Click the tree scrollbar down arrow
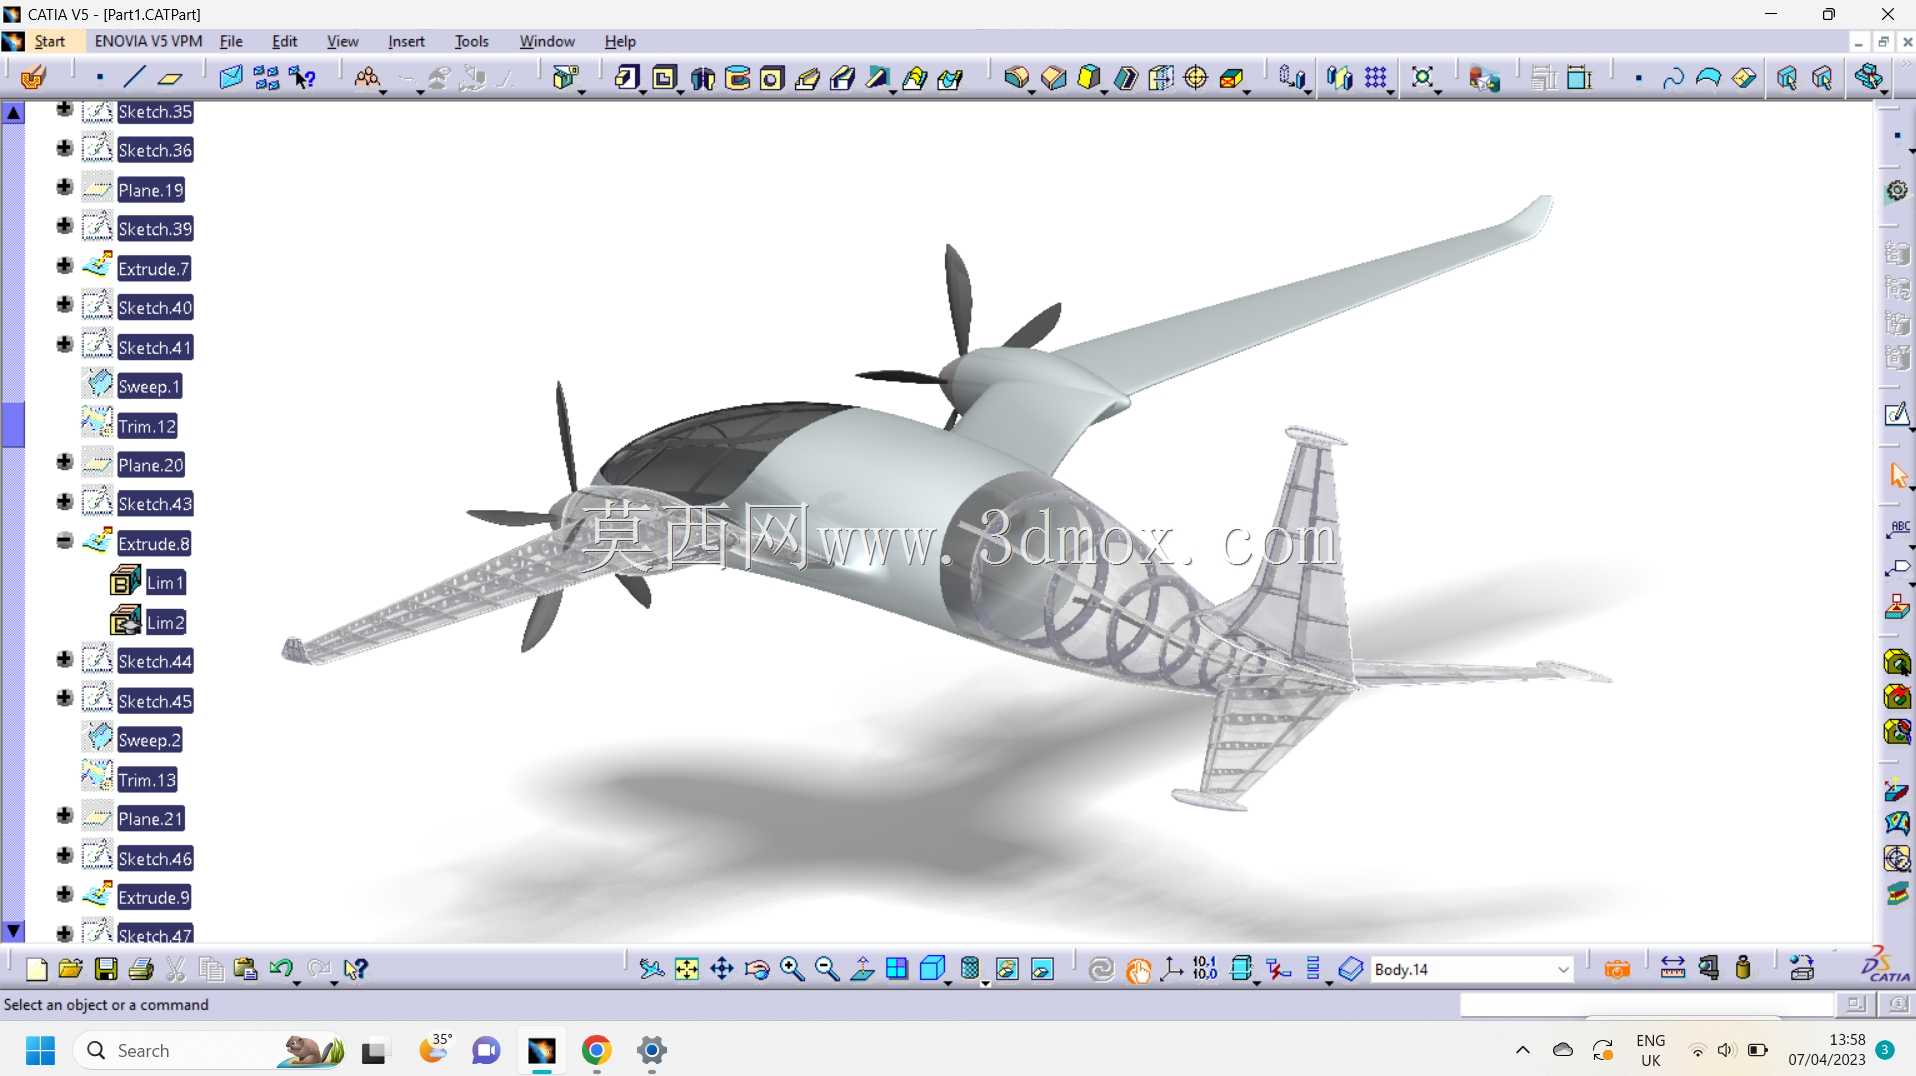 13,930
